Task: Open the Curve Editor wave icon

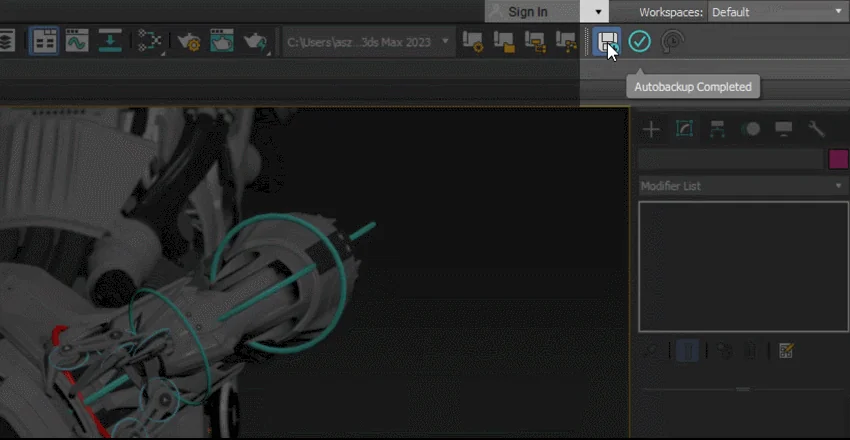Action: tap(77, 41)
